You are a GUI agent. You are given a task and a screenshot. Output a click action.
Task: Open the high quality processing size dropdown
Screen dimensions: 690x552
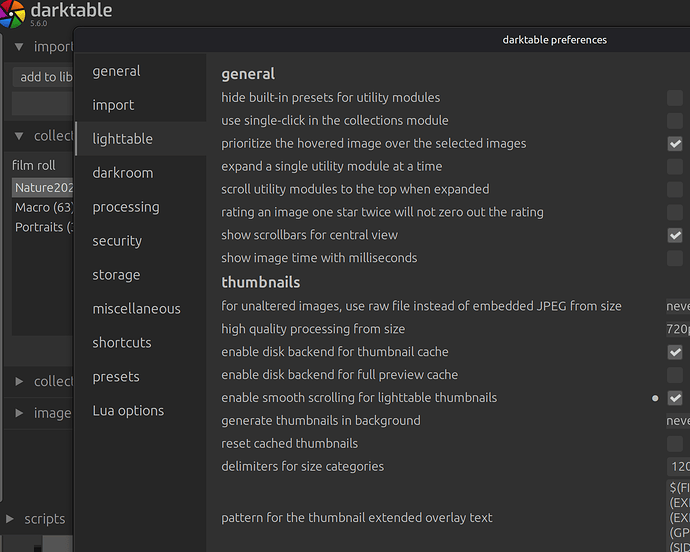pyautogui.click(x=678, y=329)
